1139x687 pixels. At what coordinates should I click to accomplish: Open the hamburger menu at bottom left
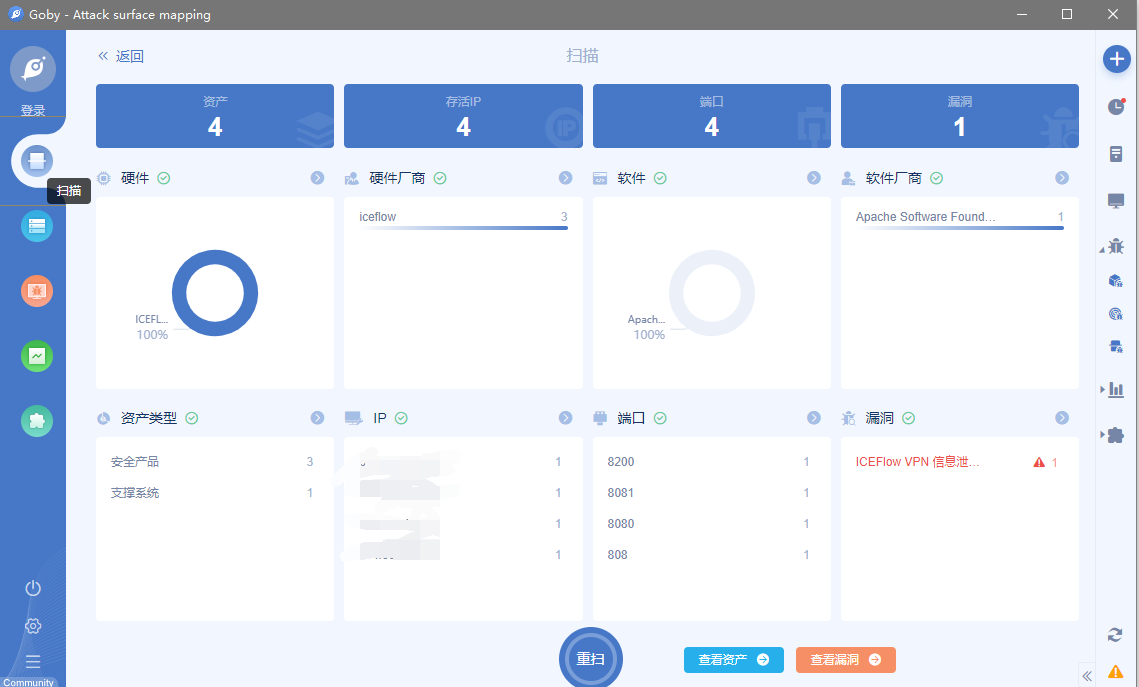point(33,661)
